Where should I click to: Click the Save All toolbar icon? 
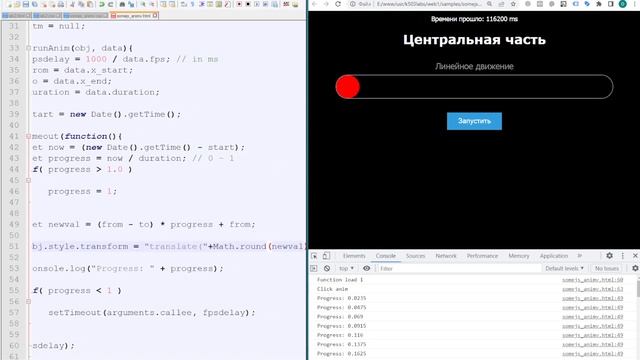point(35,4)
